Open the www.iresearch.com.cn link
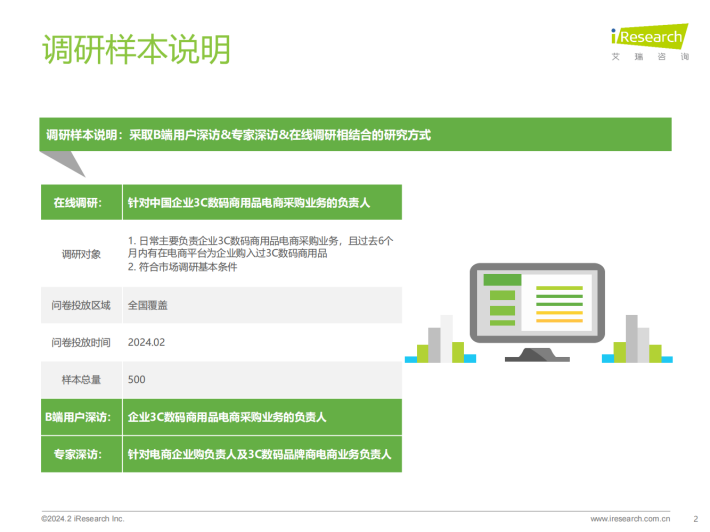Image resolution: width=710 pixels, height=532 pixels. [x=630, y=519]
